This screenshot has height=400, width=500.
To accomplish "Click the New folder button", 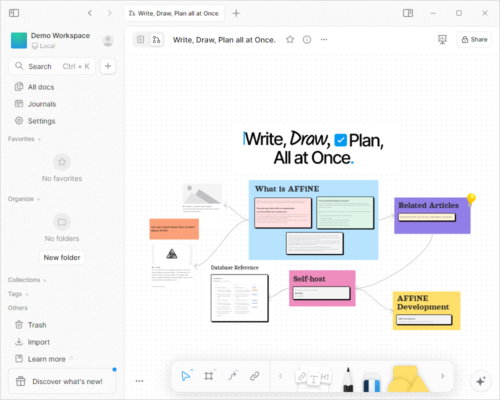I will 62,257.
